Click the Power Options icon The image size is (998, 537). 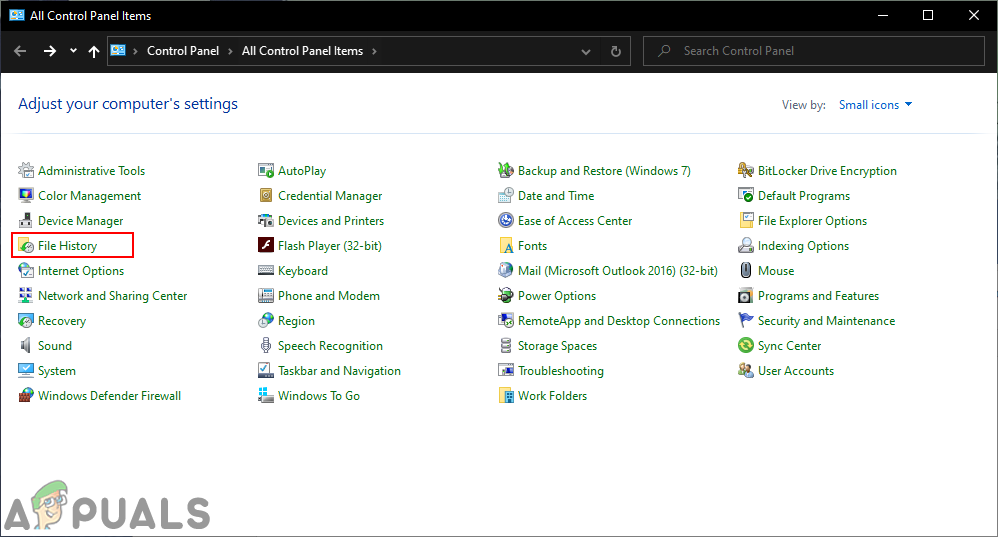[x=506, y=296]
